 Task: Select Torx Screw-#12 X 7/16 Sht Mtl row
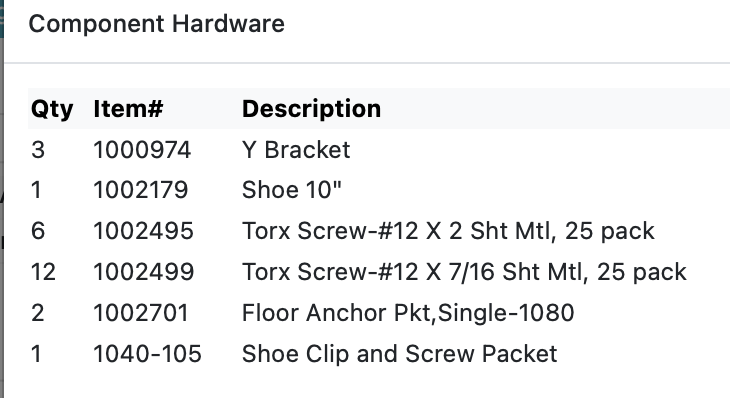(x=379, y=272)
